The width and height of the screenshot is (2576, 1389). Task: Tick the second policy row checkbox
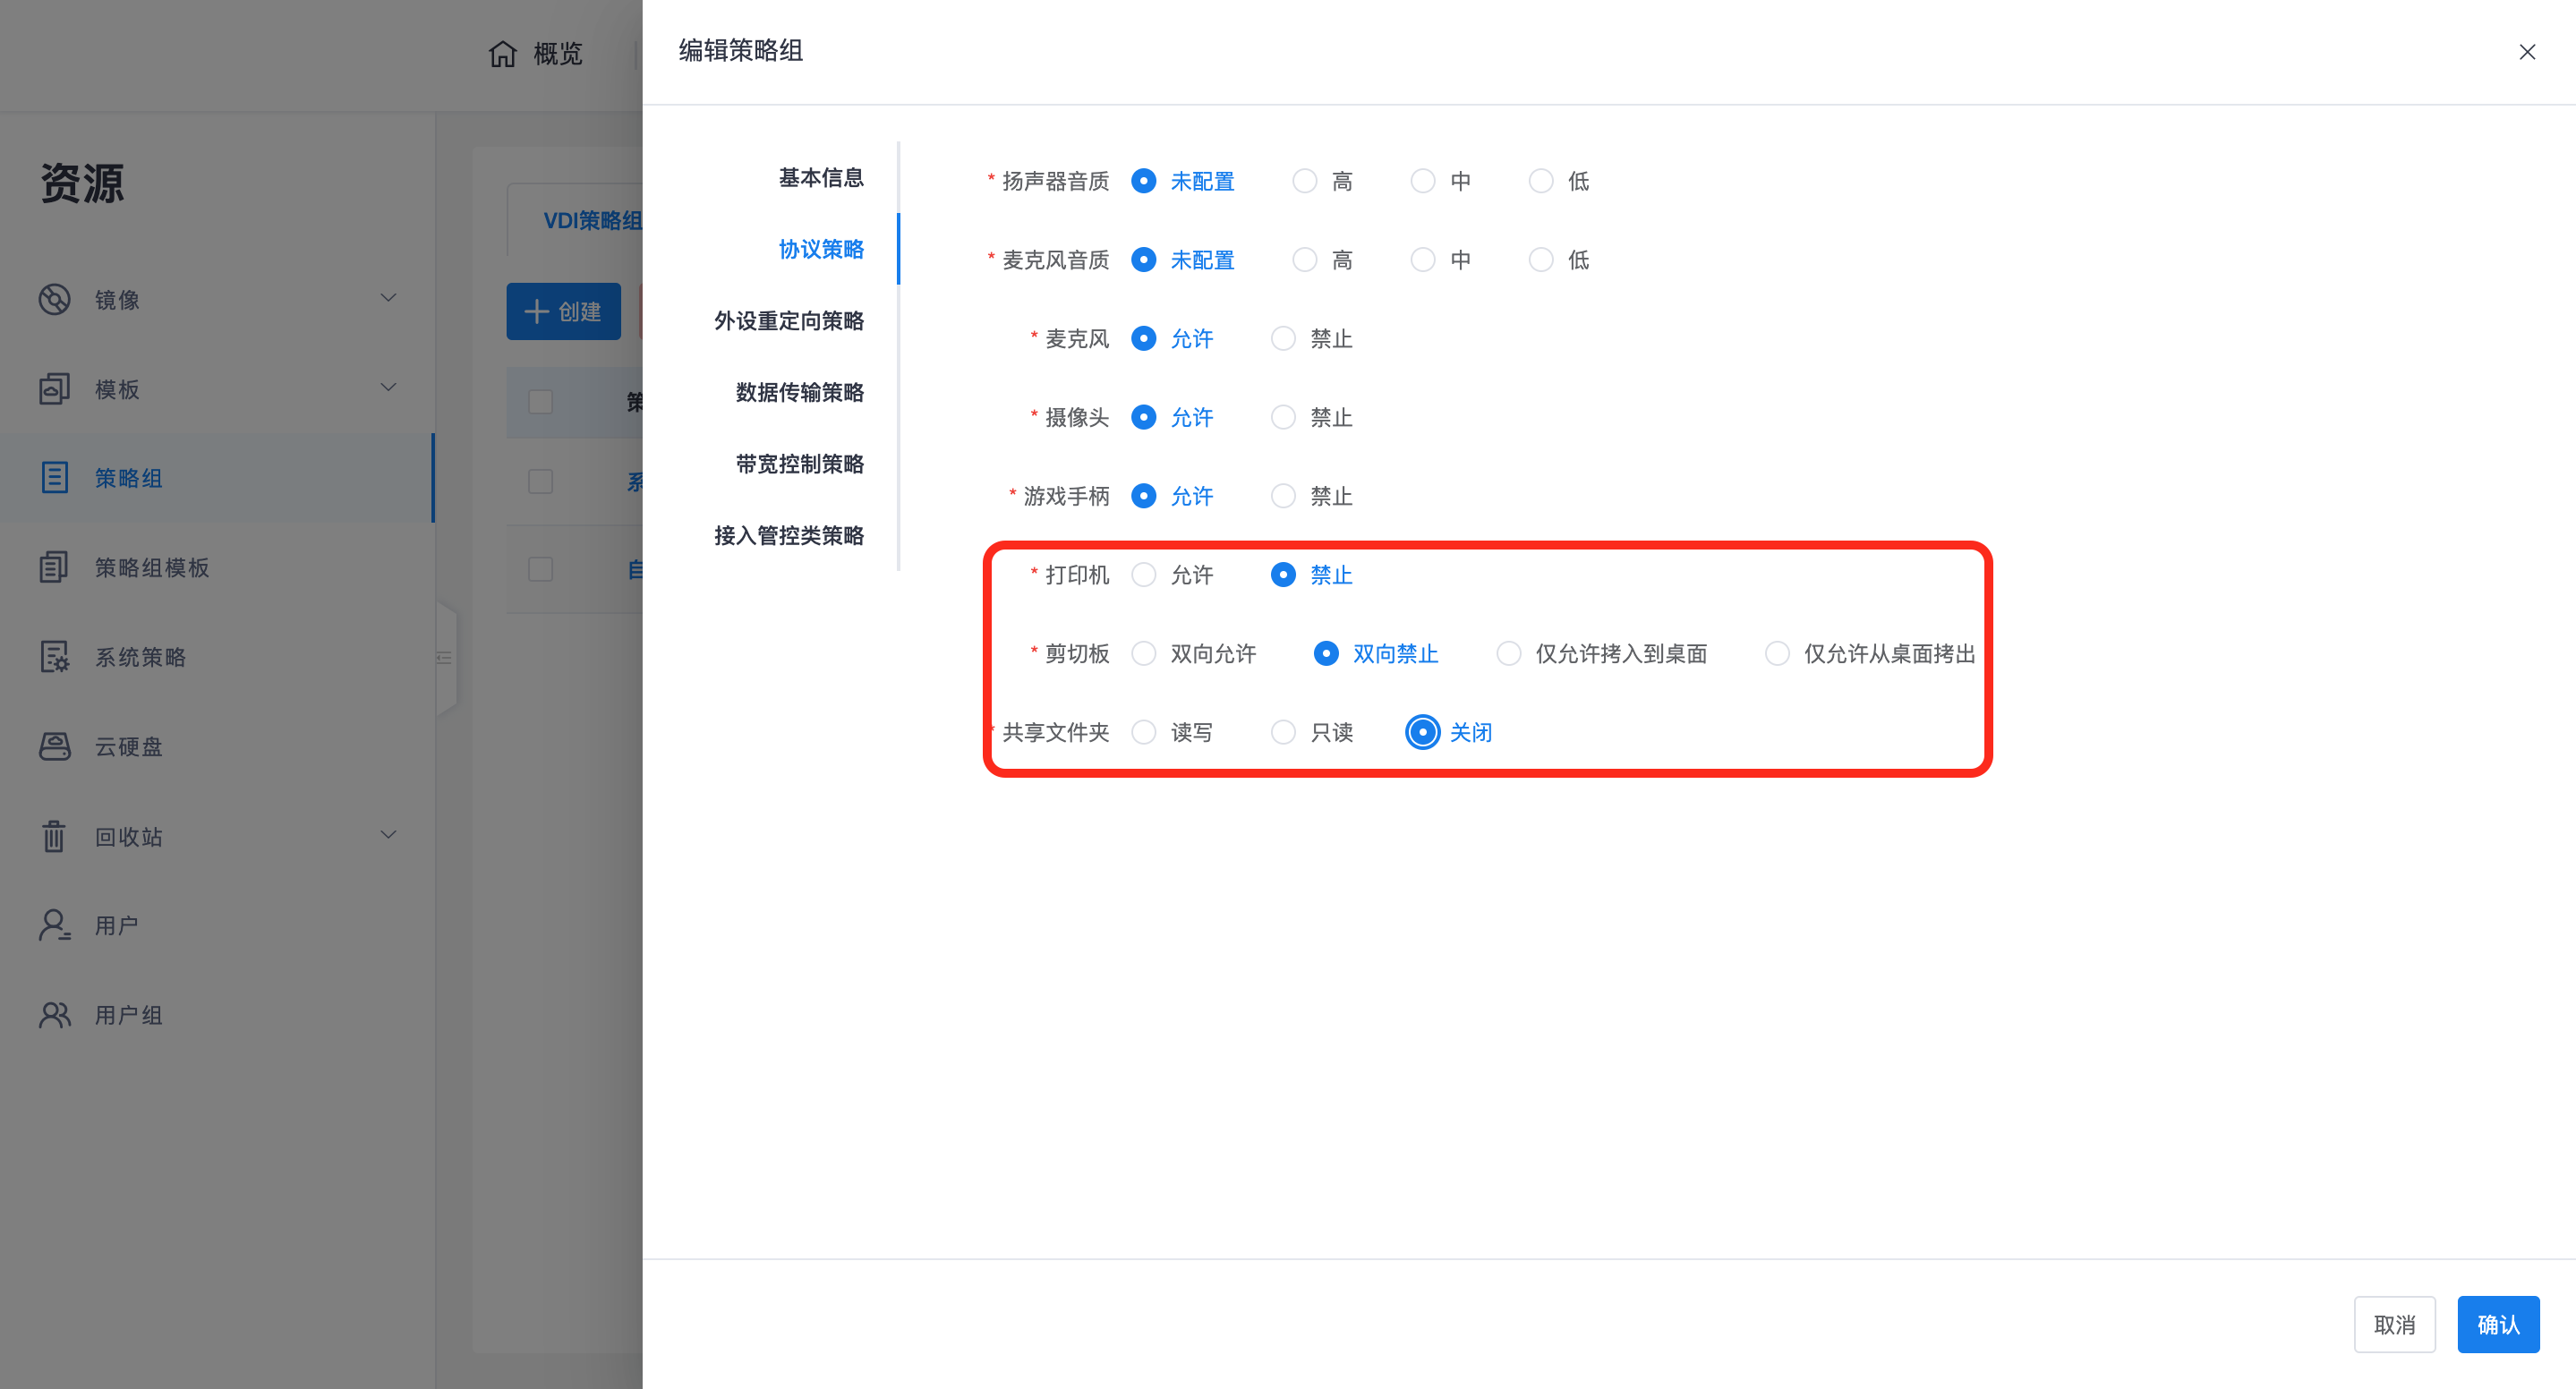click(x=540, y=569)
